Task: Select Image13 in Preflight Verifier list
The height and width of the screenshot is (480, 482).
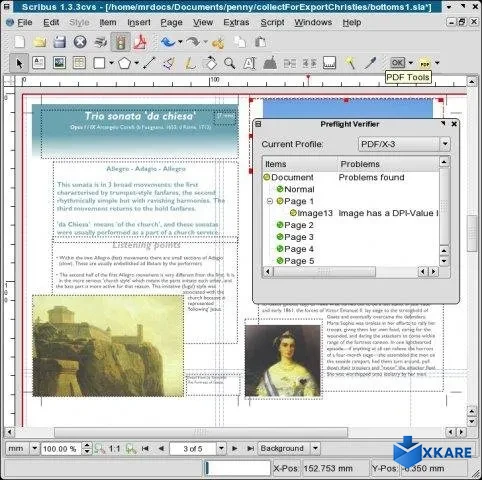Action: coord(311,213)
